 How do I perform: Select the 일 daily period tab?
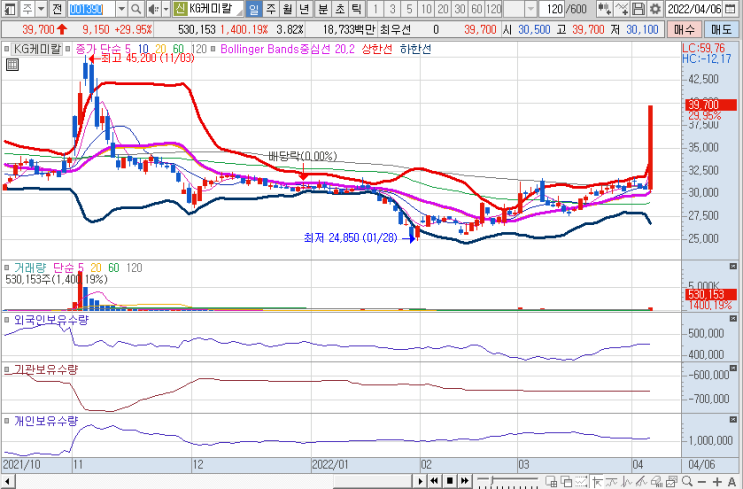(254, 9)
